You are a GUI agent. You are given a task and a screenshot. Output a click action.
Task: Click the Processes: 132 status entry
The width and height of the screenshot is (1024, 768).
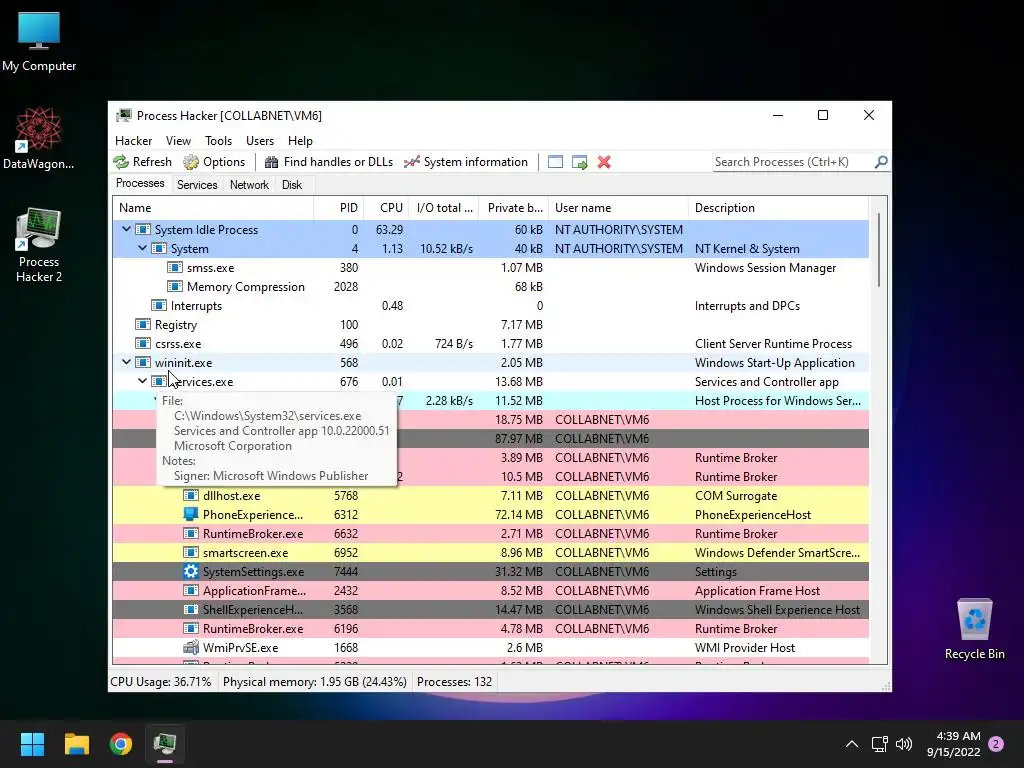455,682
